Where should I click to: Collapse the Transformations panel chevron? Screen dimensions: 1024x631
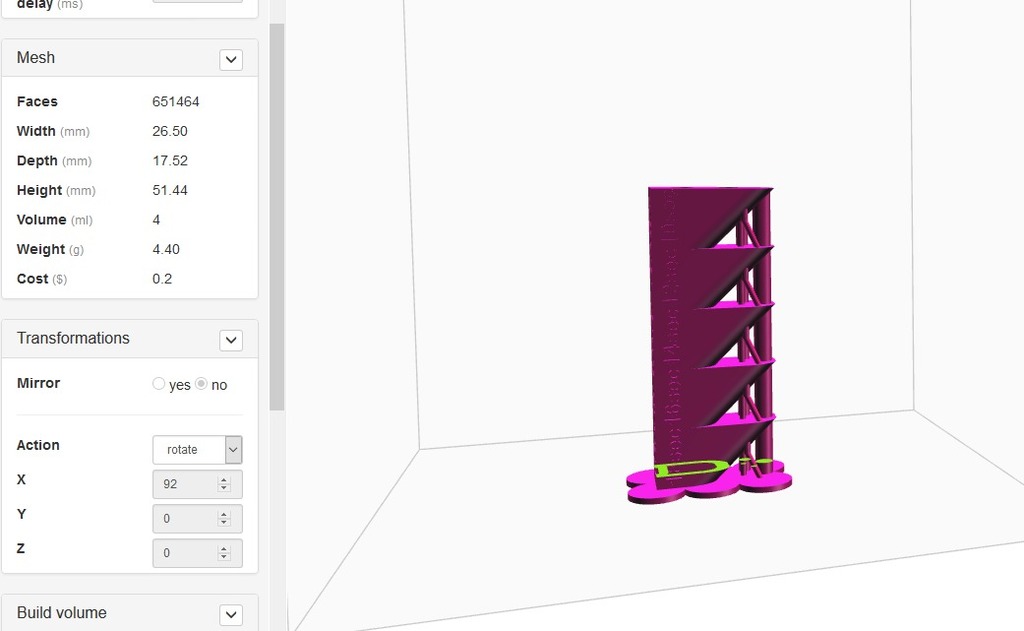click(231, 340)
